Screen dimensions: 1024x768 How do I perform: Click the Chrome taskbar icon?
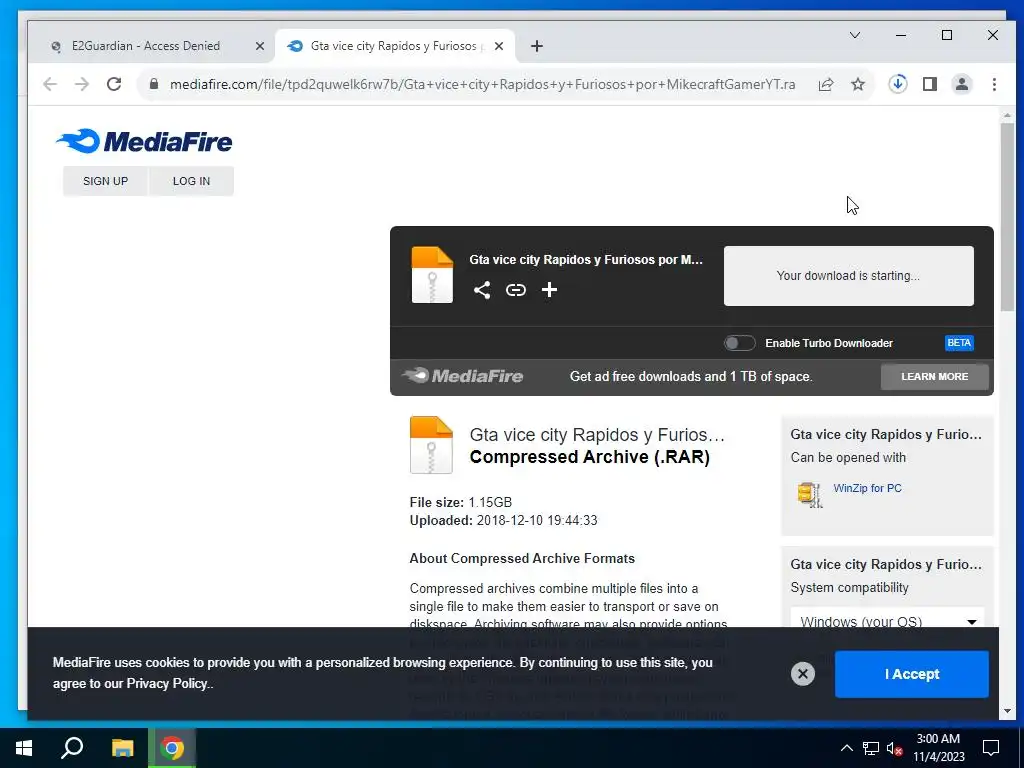172,748
